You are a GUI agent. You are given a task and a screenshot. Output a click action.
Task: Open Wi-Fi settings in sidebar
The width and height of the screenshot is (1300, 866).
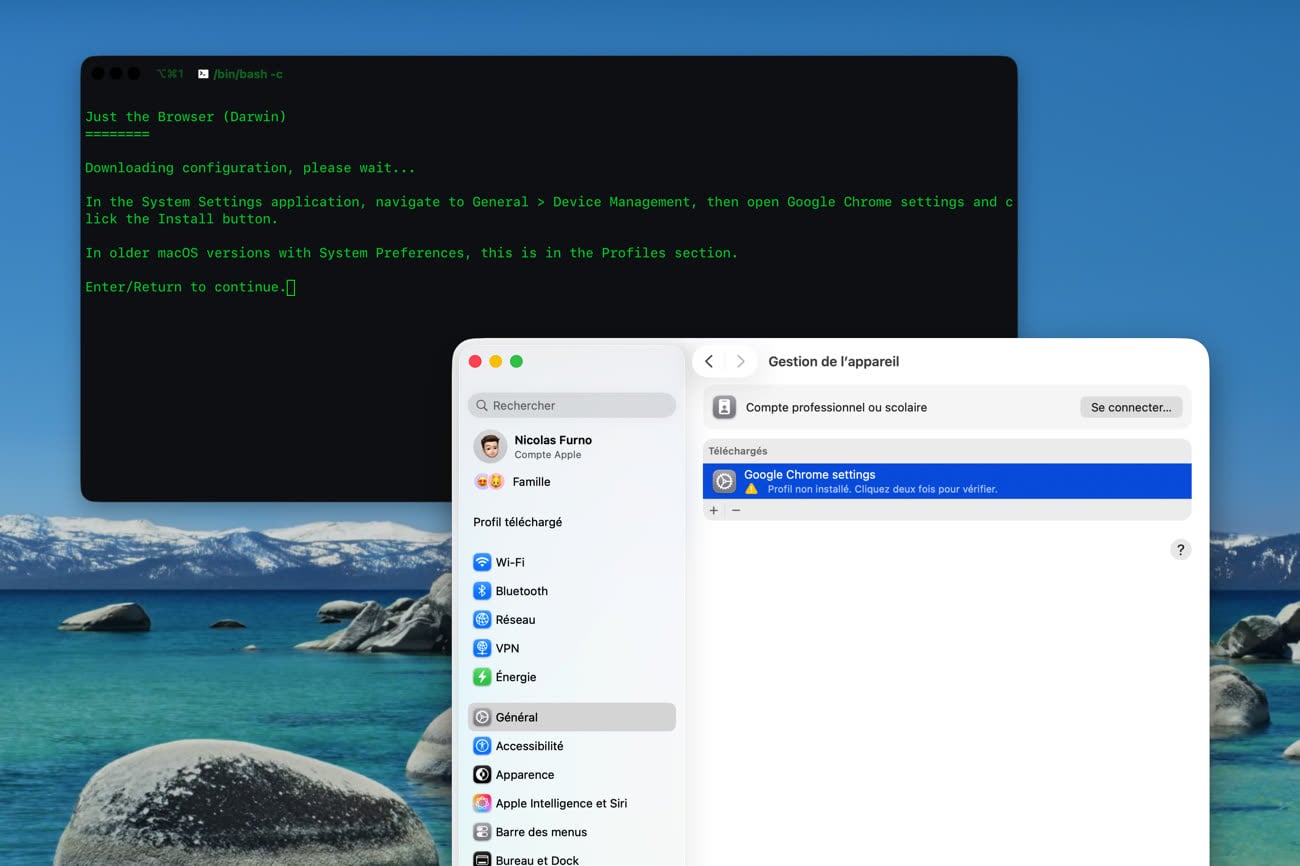point(509,562)
